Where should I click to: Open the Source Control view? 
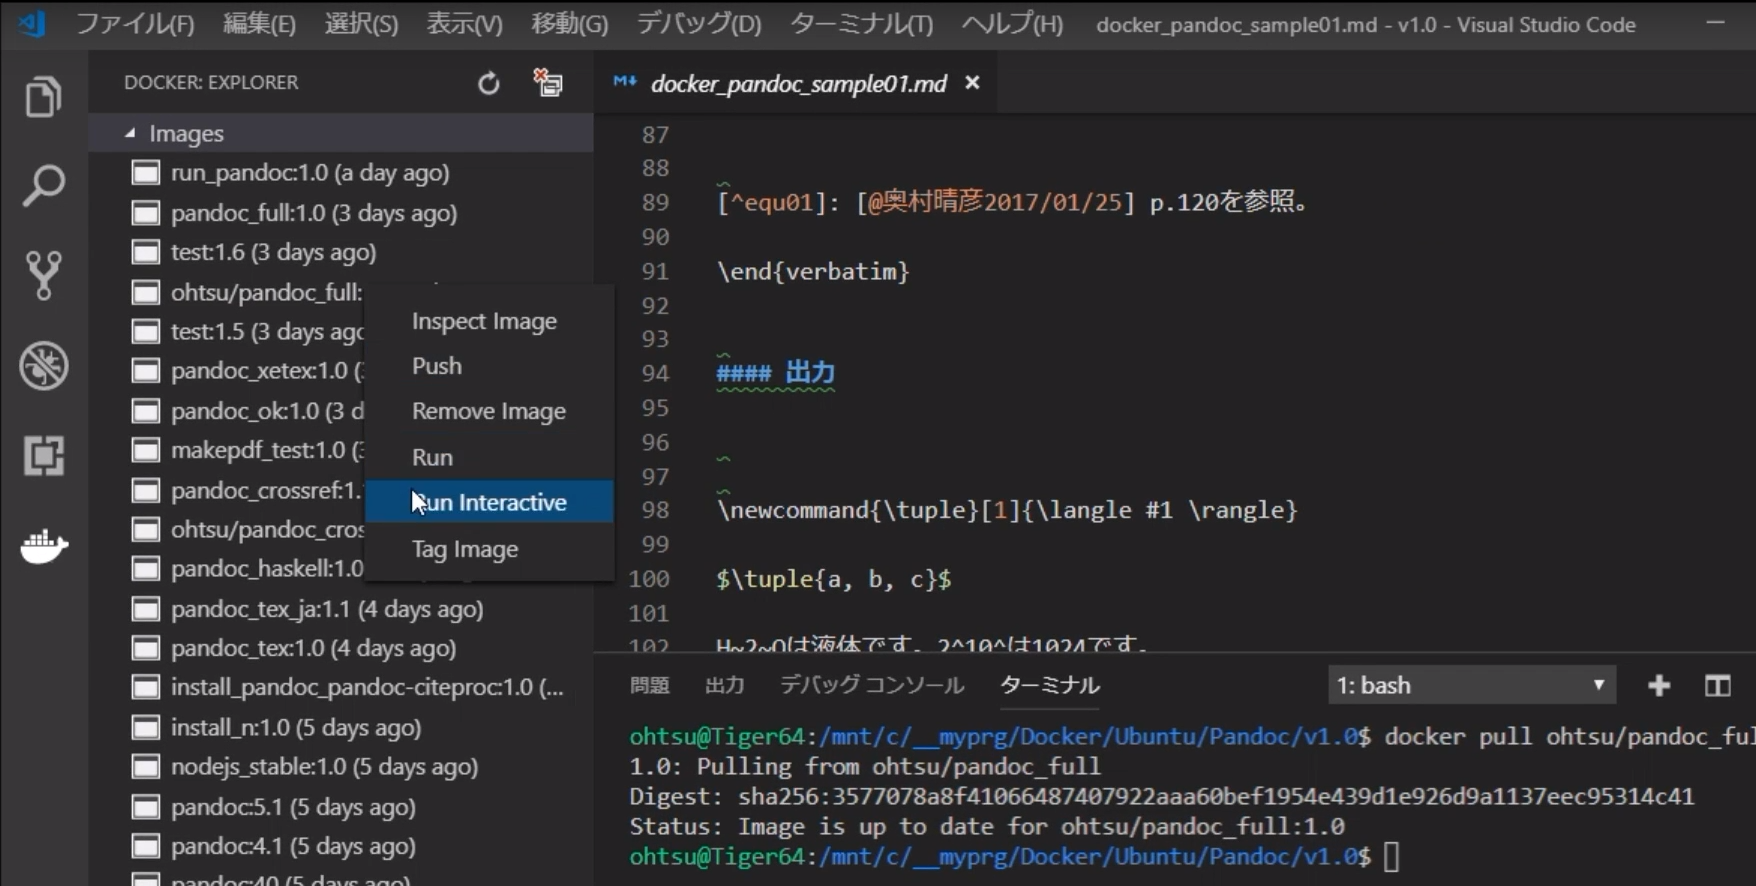(43, 275)
